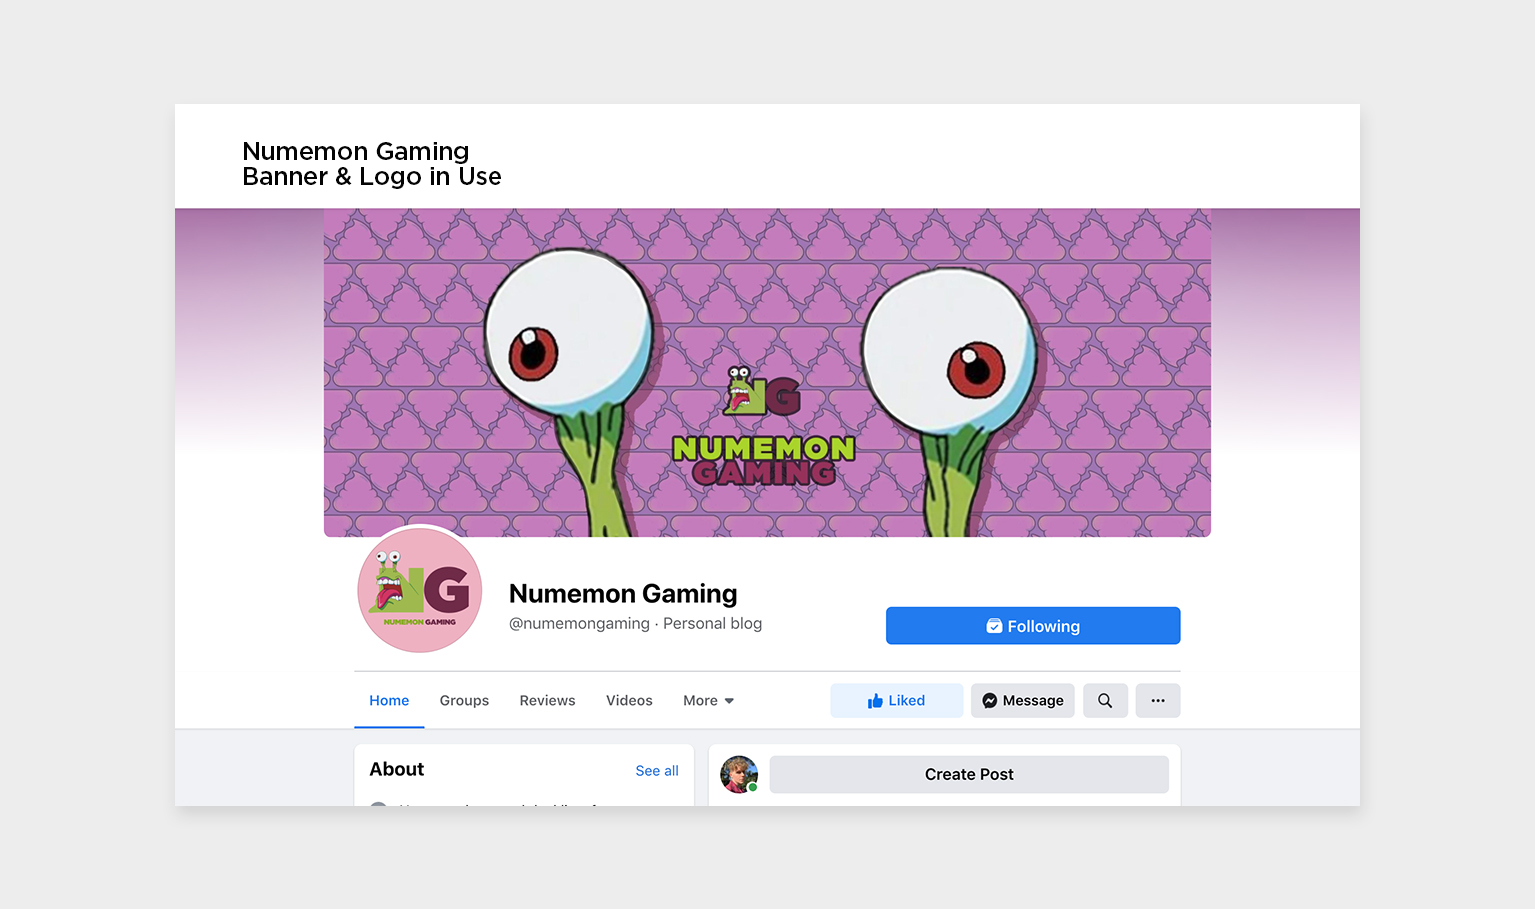Viewport: 1535px width, 909px height.
Task: Click the @numemongaming handle text
Action: tap(579, 624)
